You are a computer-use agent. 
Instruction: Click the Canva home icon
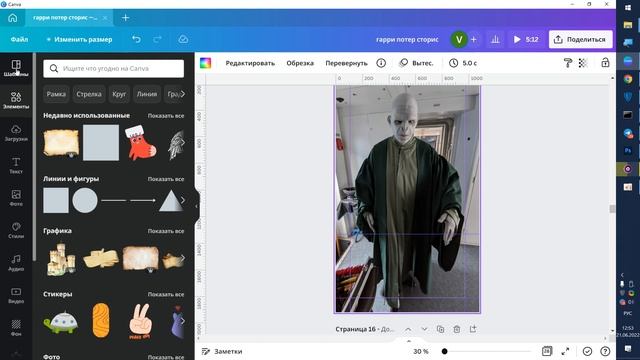(x=13, y=18)
